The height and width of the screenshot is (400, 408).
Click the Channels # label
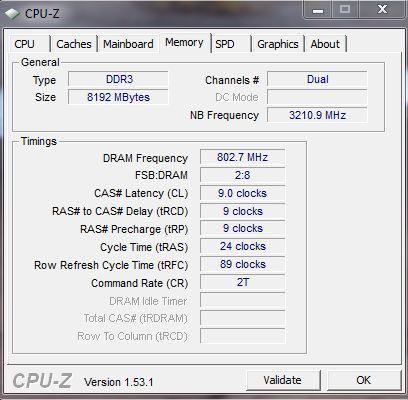point(232,80)
